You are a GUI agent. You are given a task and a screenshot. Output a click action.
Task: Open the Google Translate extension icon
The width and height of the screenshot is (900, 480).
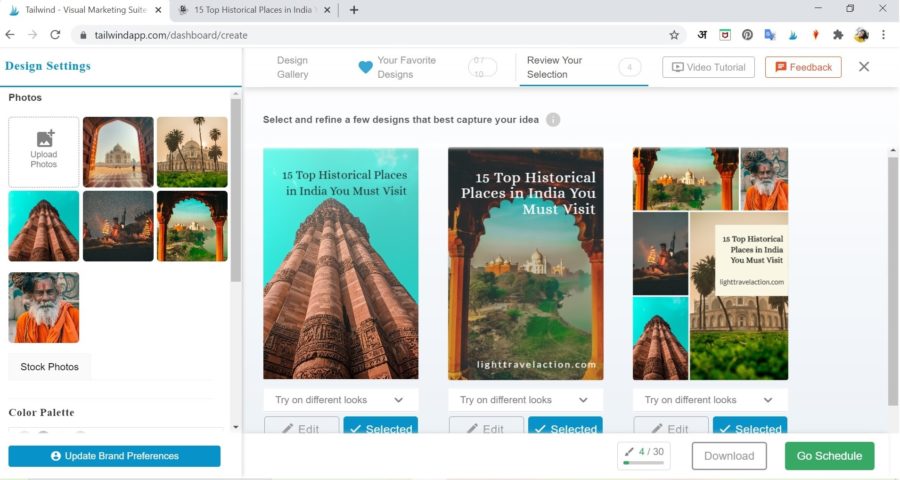coord(770,35)
